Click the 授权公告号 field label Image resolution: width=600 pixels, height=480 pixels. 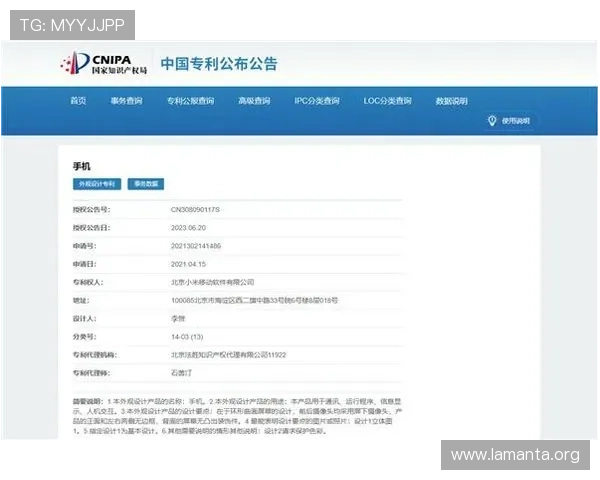tap(91, 209)
